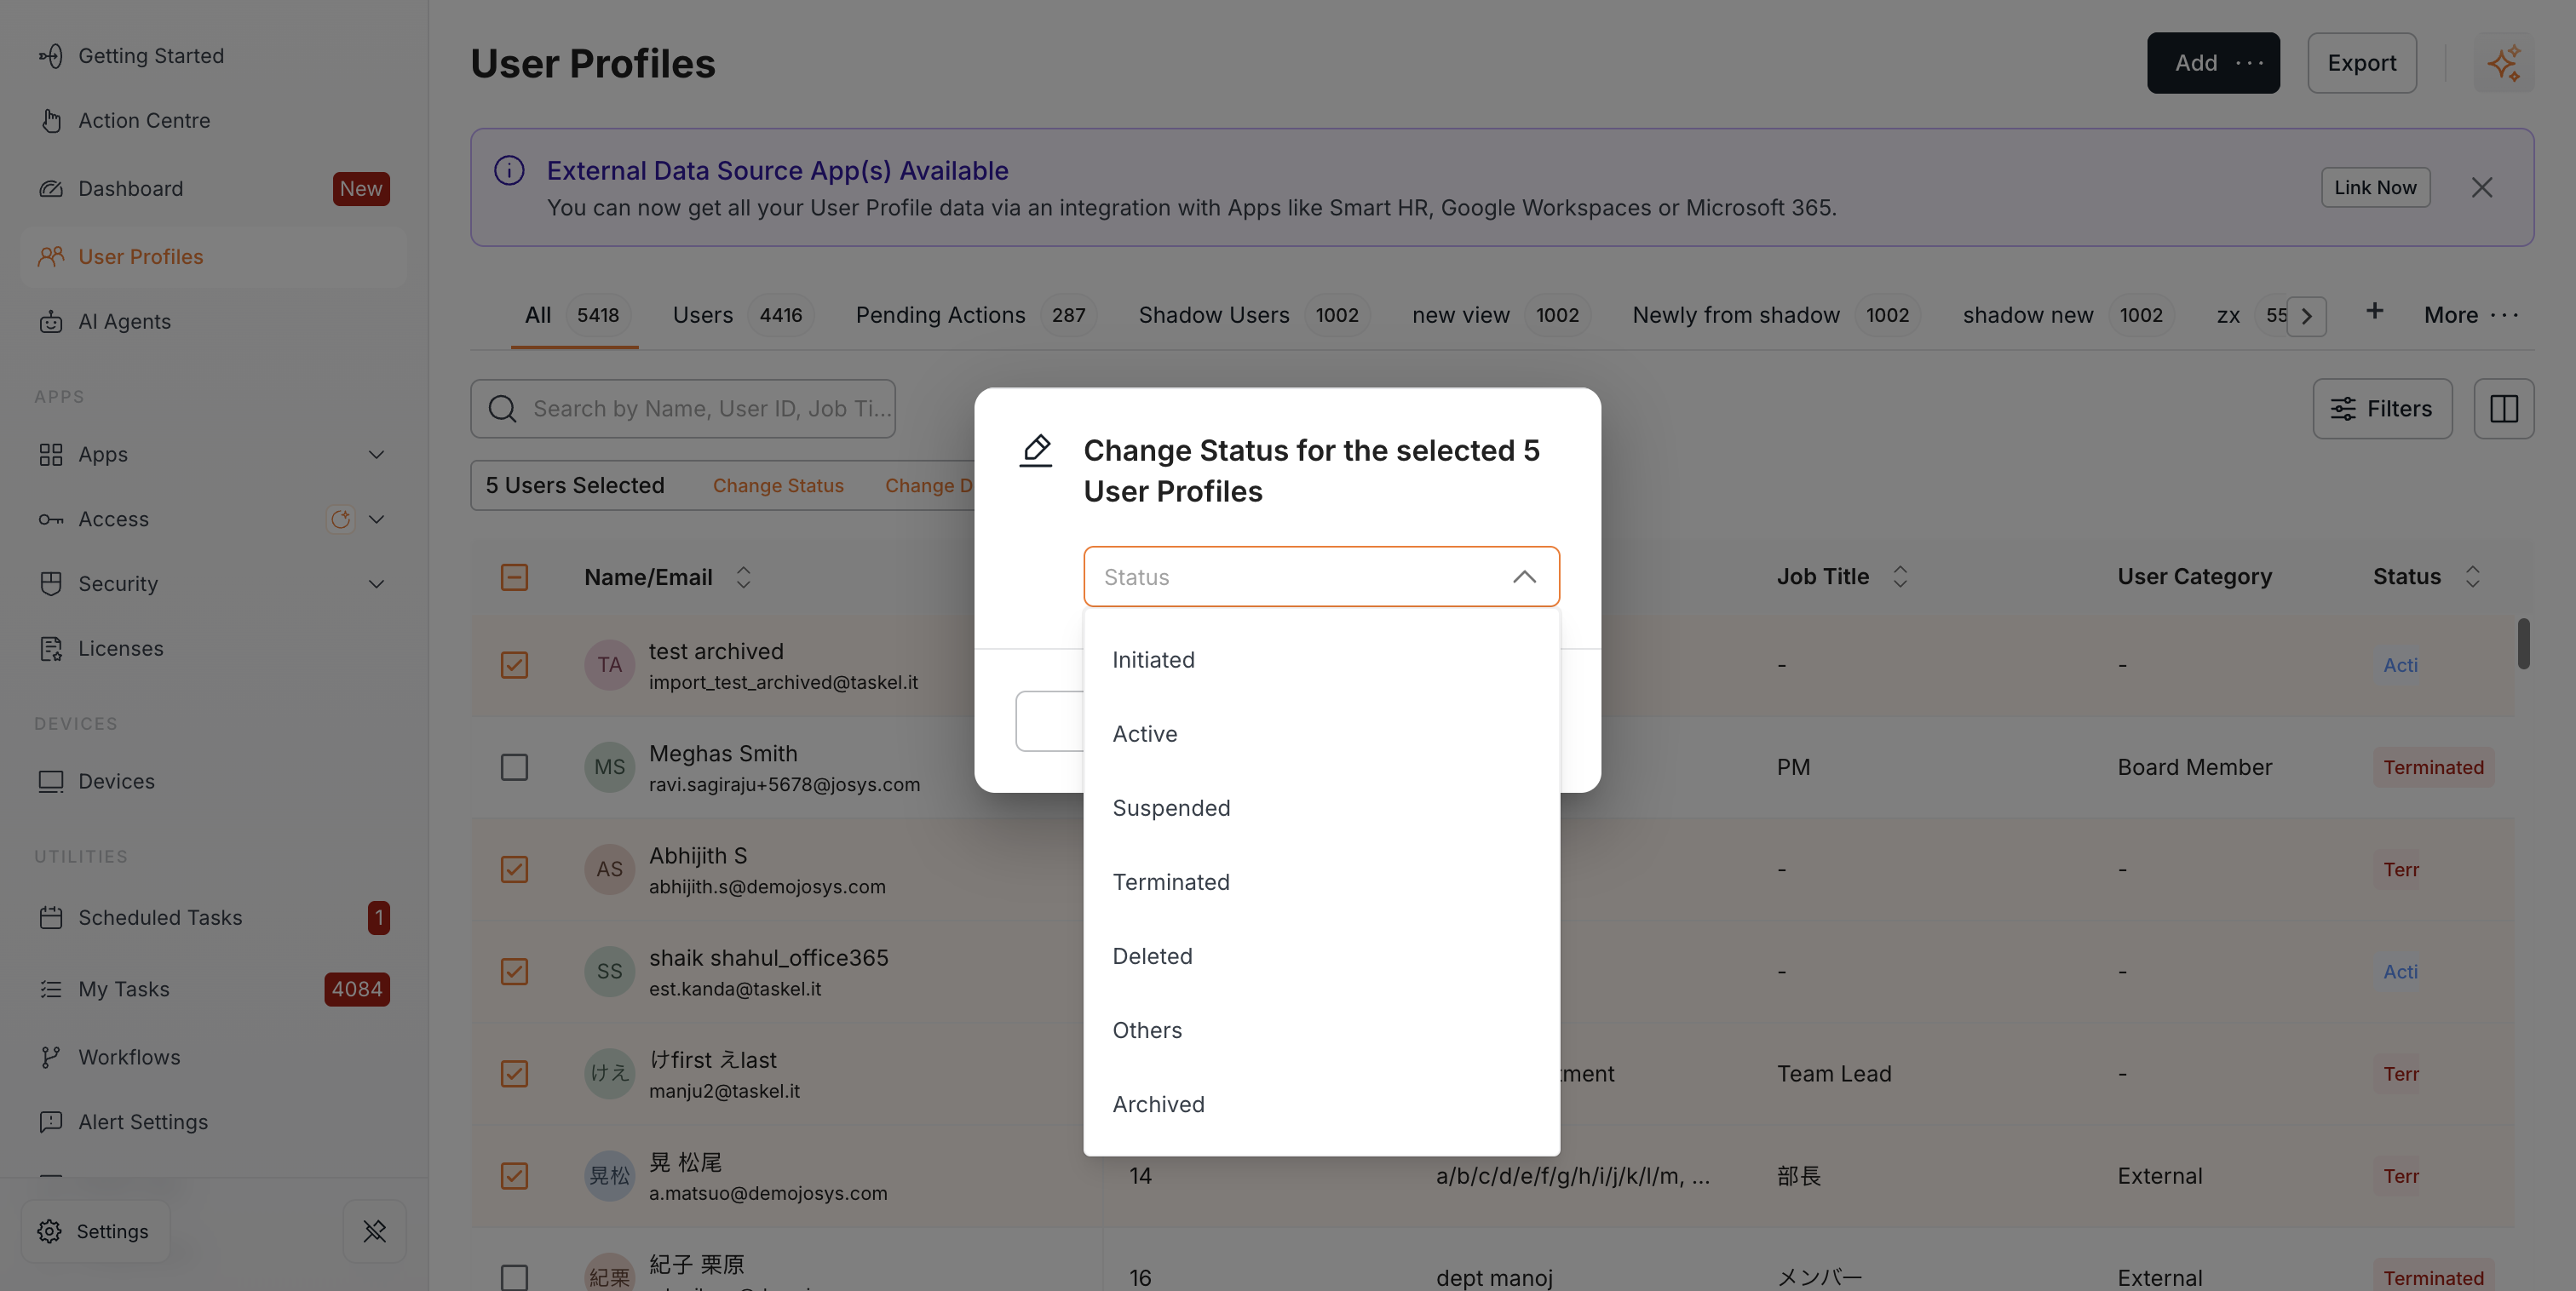Select Archived from status list
2576x1291 pixels.
[x=1321, y=1104]
